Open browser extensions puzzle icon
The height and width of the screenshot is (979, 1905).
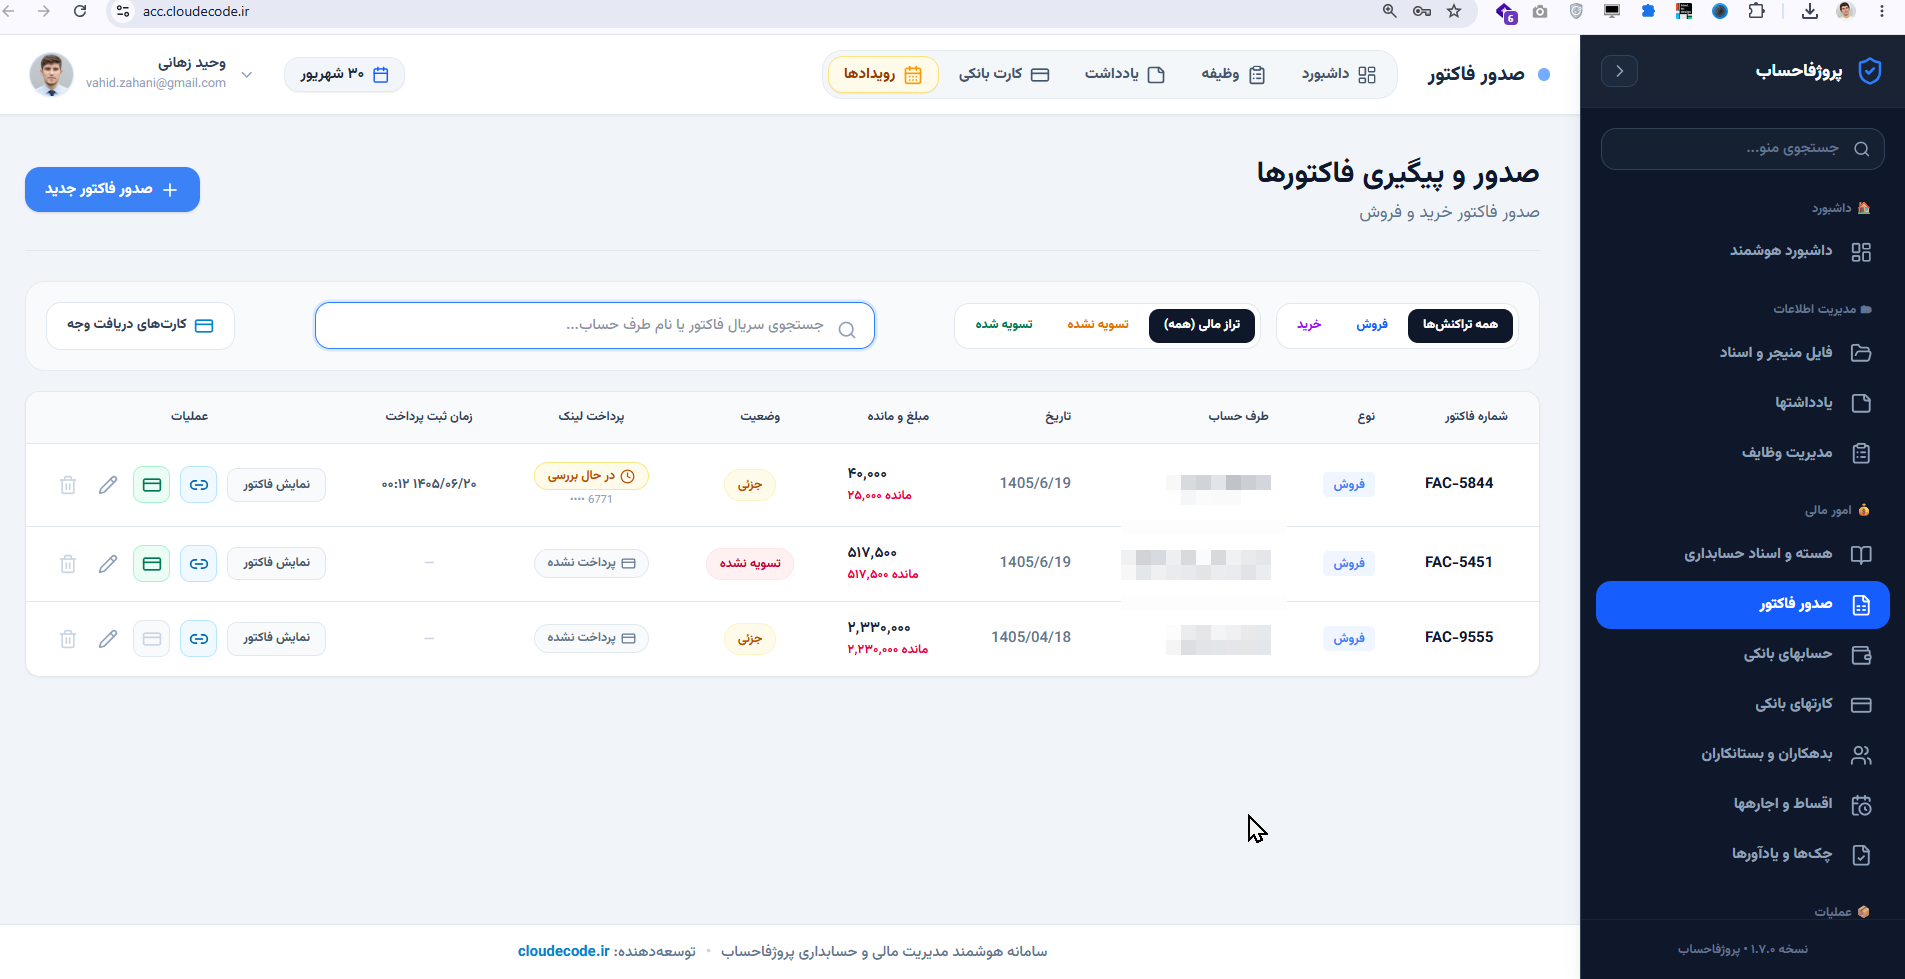tap(1757, 11)
